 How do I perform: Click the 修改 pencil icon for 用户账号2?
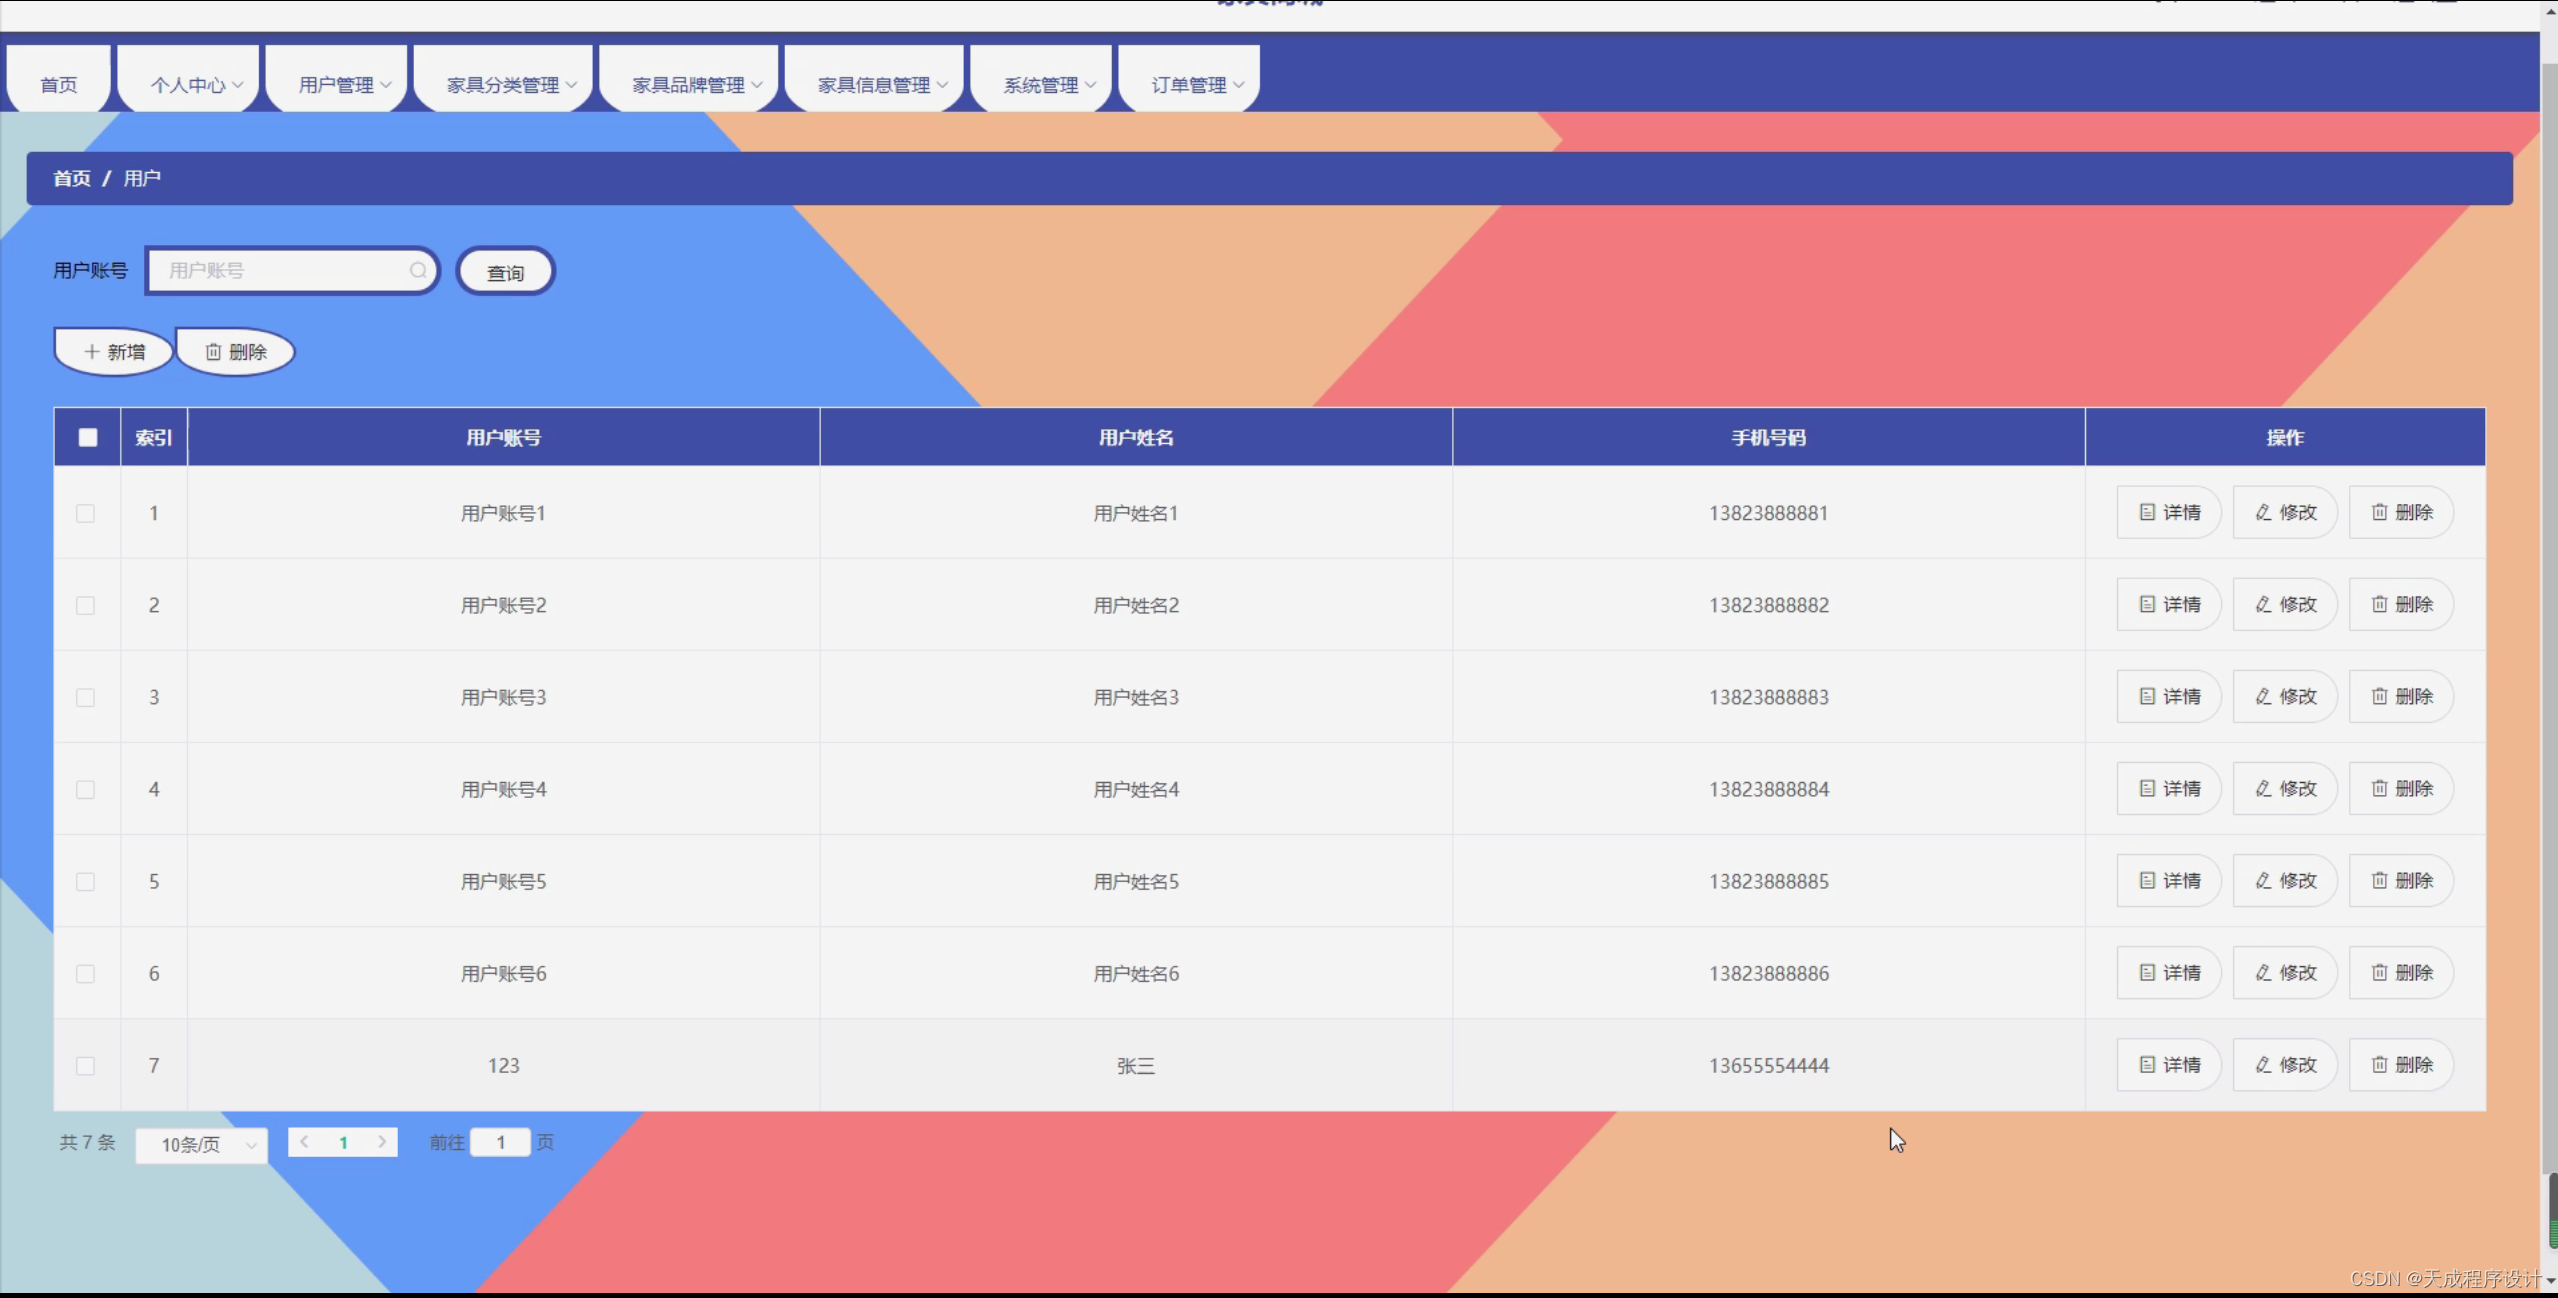[2264, 604]
